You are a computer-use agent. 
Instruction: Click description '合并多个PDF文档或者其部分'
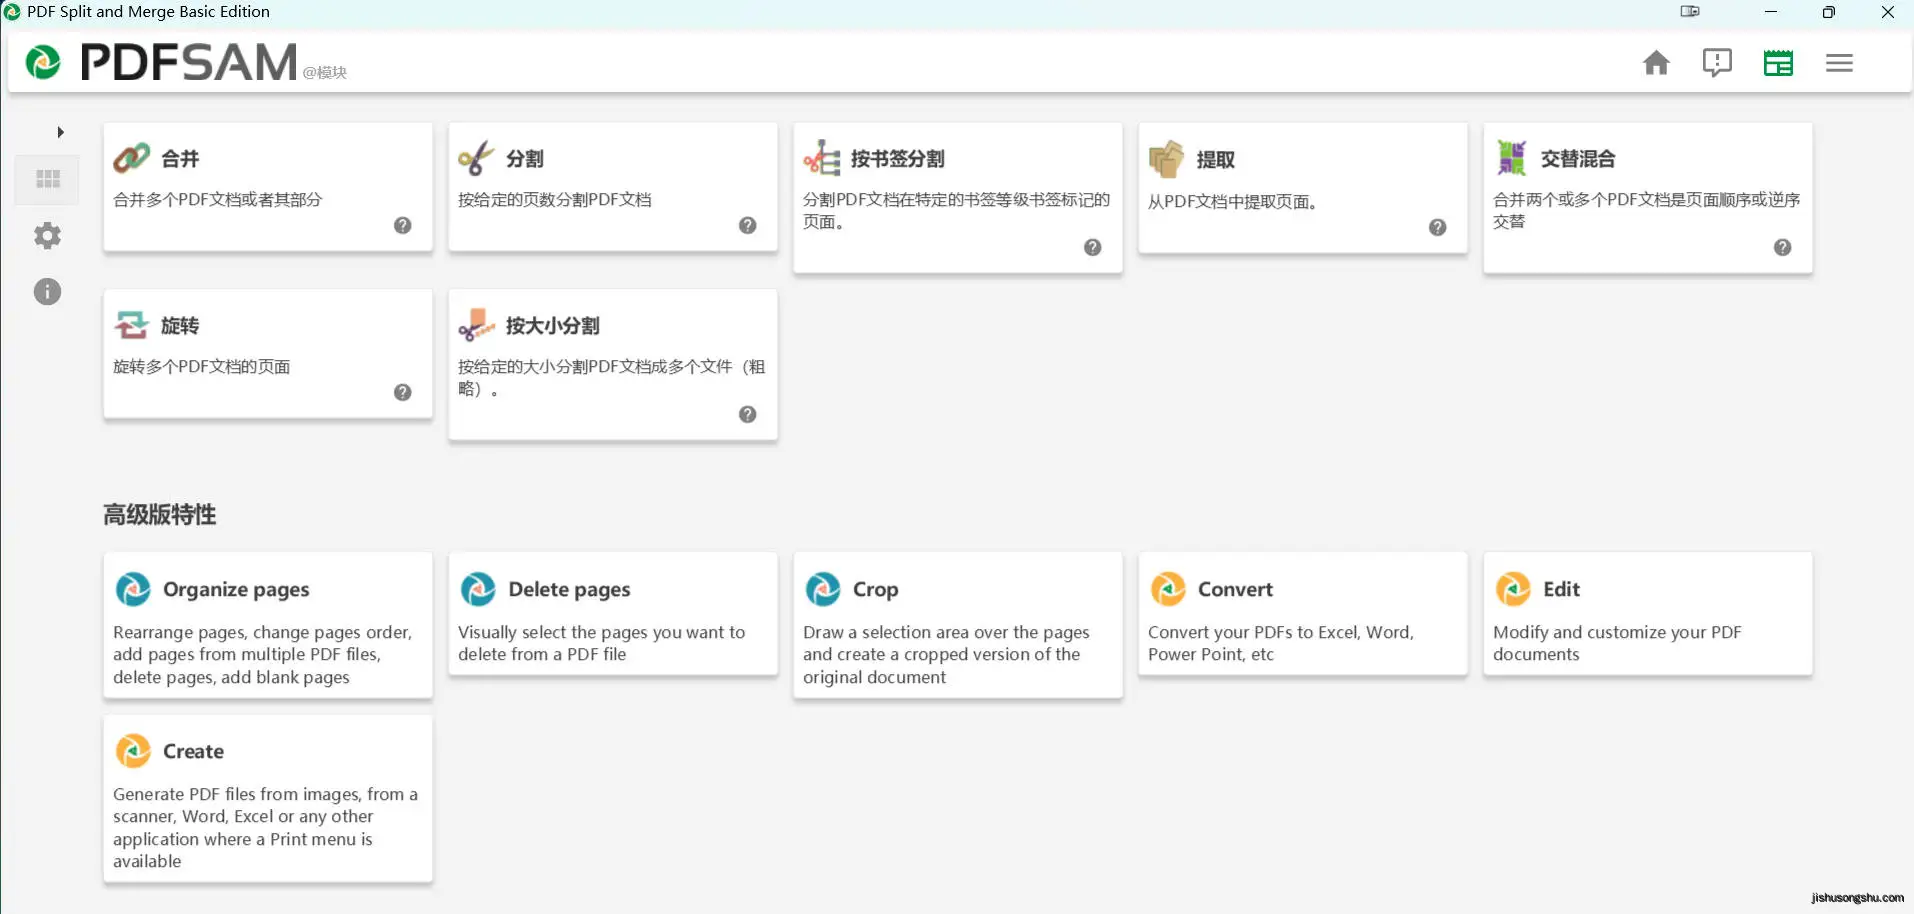[218, 199]
